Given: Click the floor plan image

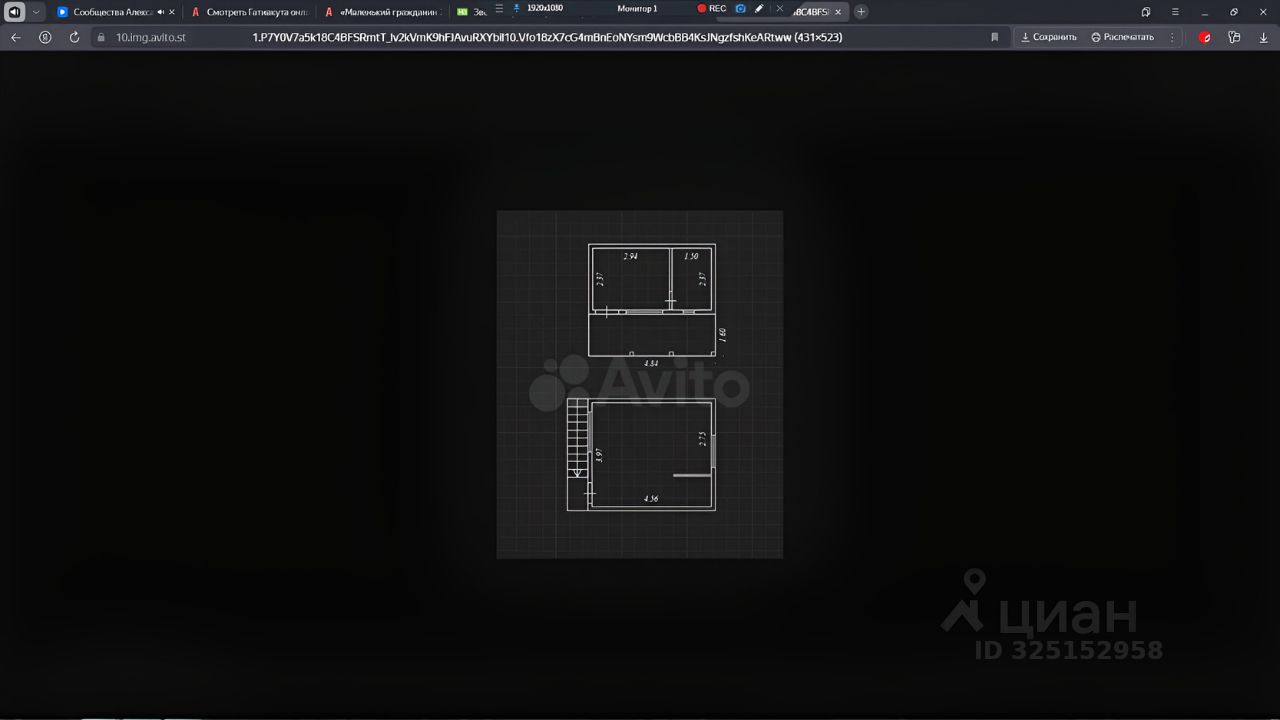Looking at the screenshot, I should [640, 384].
